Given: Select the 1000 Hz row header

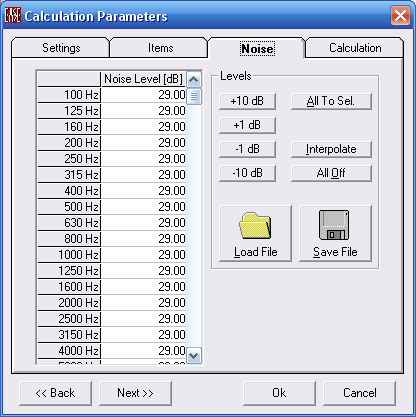Looking at the screenshot, I should point(69,255).
